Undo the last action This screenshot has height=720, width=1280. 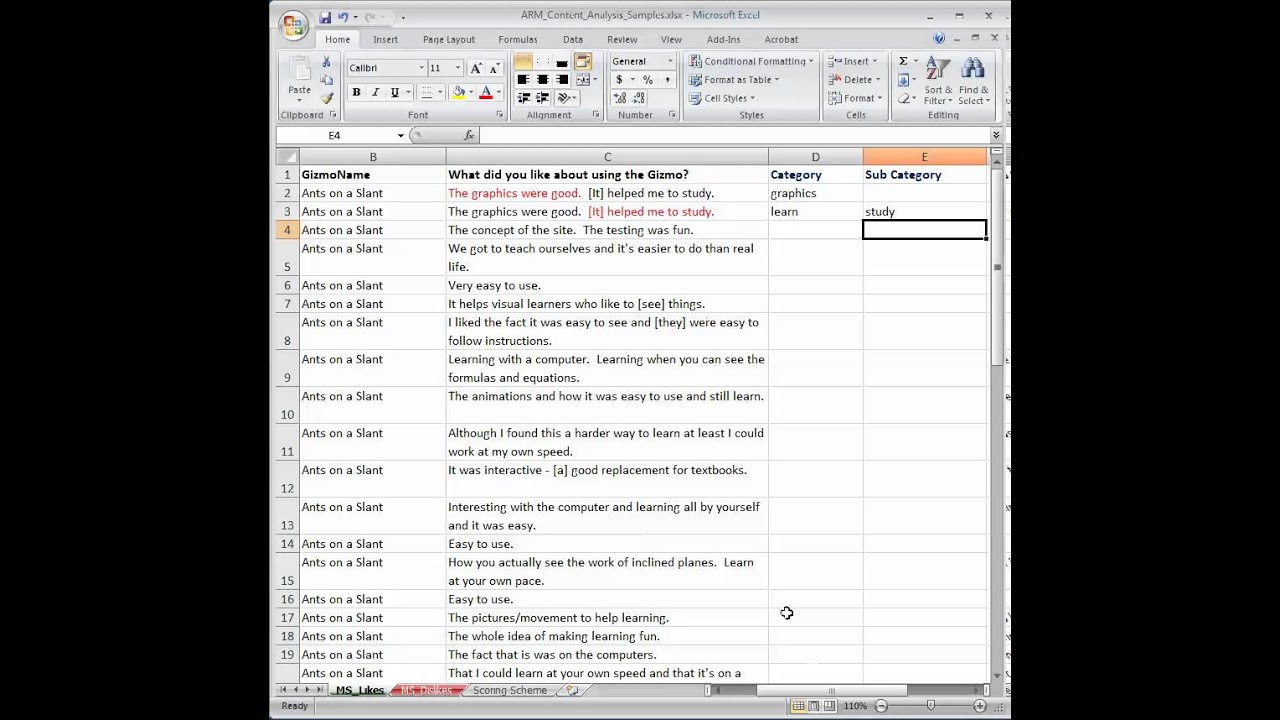pyautogui.click(x=343, y=17)
